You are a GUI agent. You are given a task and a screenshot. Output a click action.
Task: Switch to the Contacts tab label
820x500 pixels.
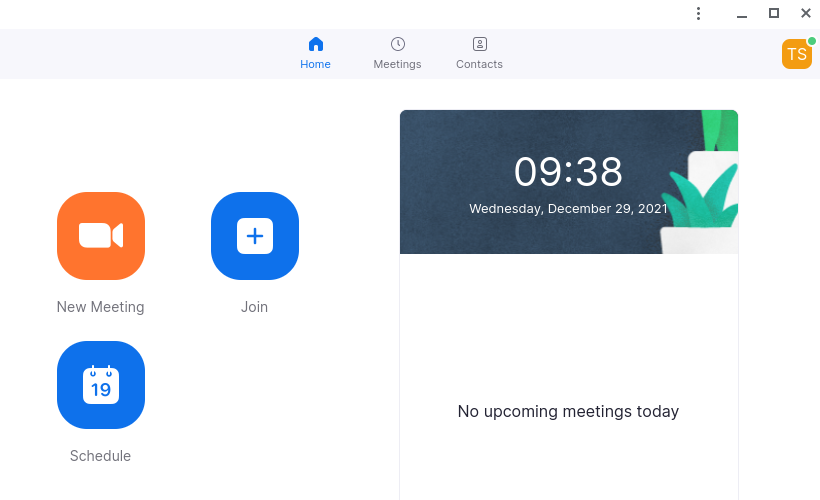[479, 64]
